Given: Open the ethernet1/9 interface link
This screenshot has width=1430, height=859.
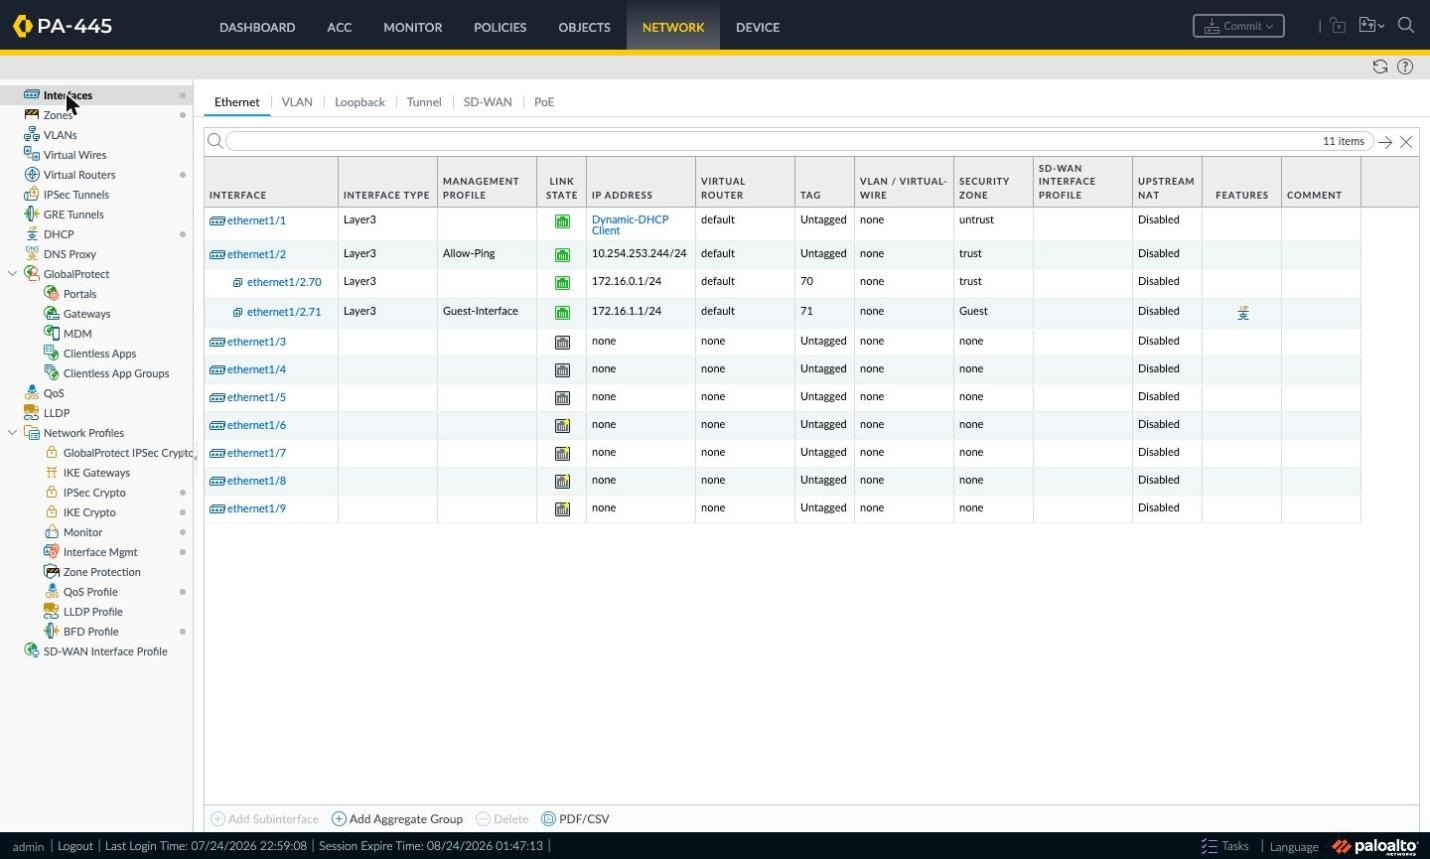Looking at the screenshot, I should [x=256, y=509].
